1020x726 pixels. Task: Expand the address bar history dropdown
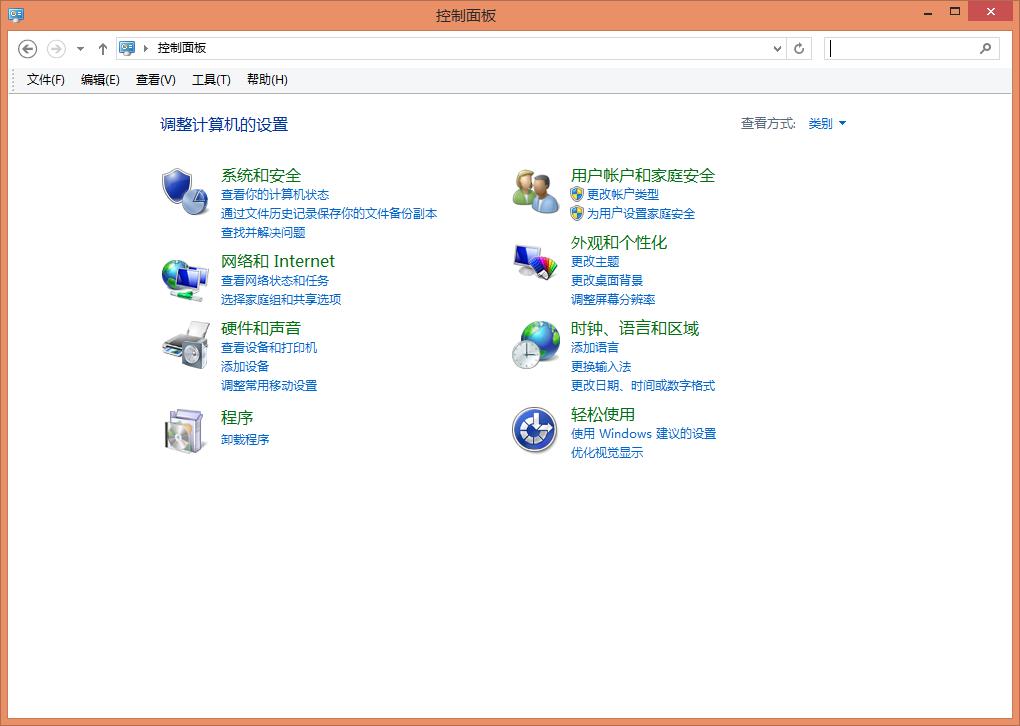(x=777, y=47)
